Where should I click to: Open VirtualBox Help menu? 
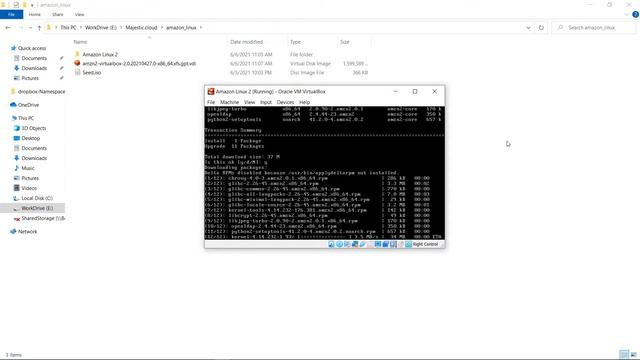(304, 102)
